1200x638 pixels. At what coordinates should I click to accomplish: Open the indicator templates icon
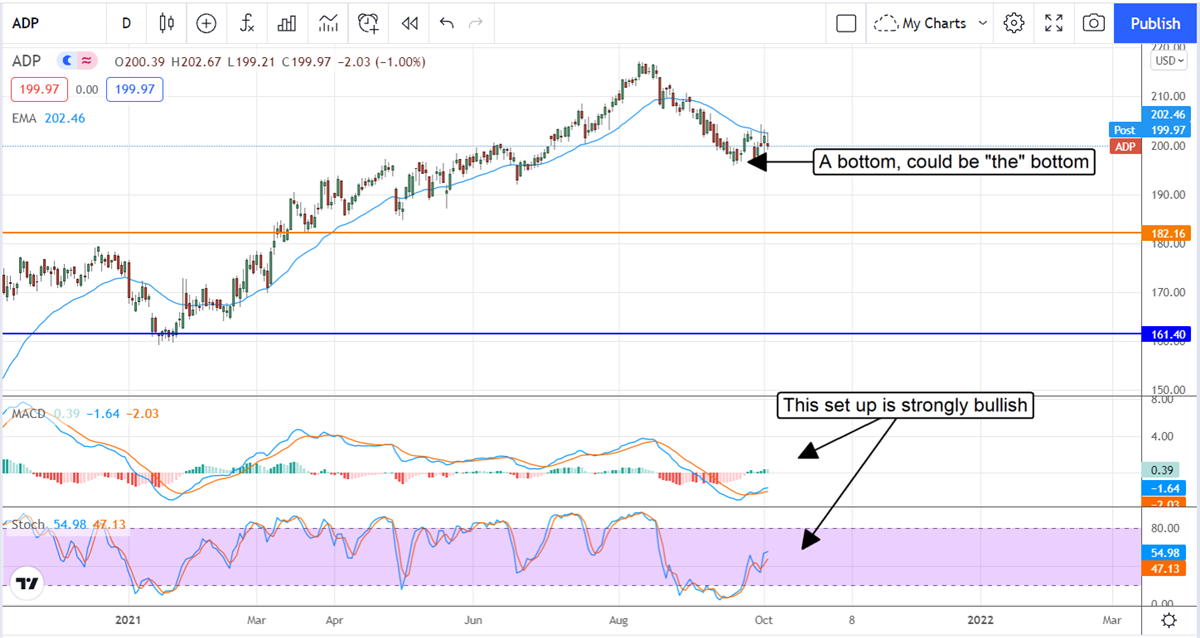click(328, 22)
